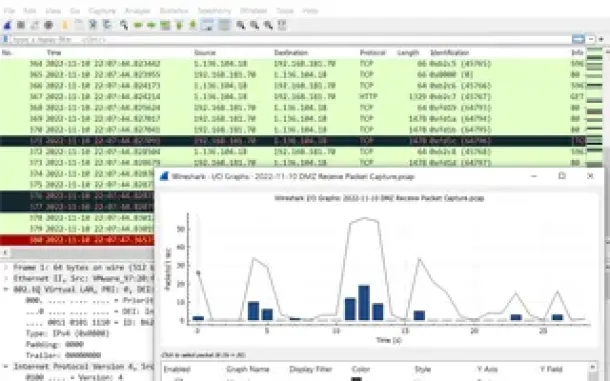Toggle packet list colorization
Viewport: 610px width, 381px height.
(224, 25)
